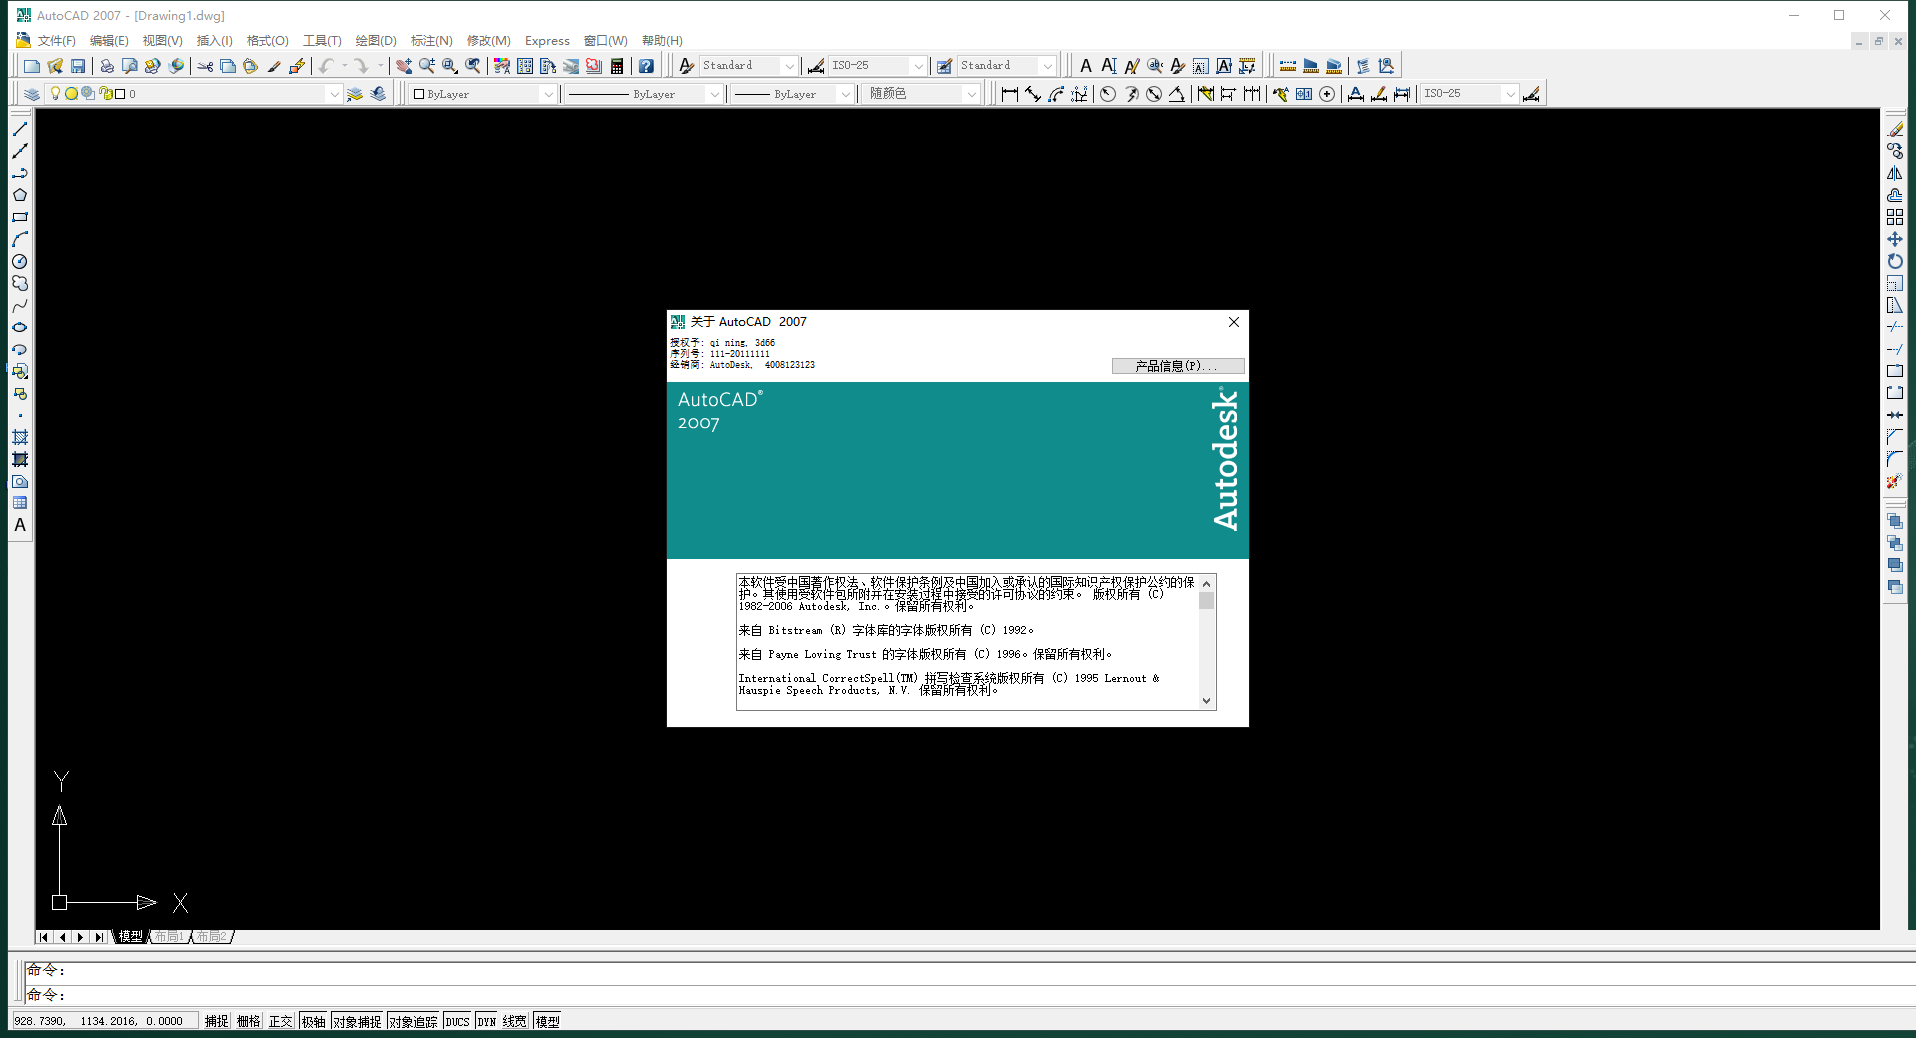This screenshot has height=1038, width=1916.
Task: Click the 产品信息(P)... button
Action: tap(1178, 366)
